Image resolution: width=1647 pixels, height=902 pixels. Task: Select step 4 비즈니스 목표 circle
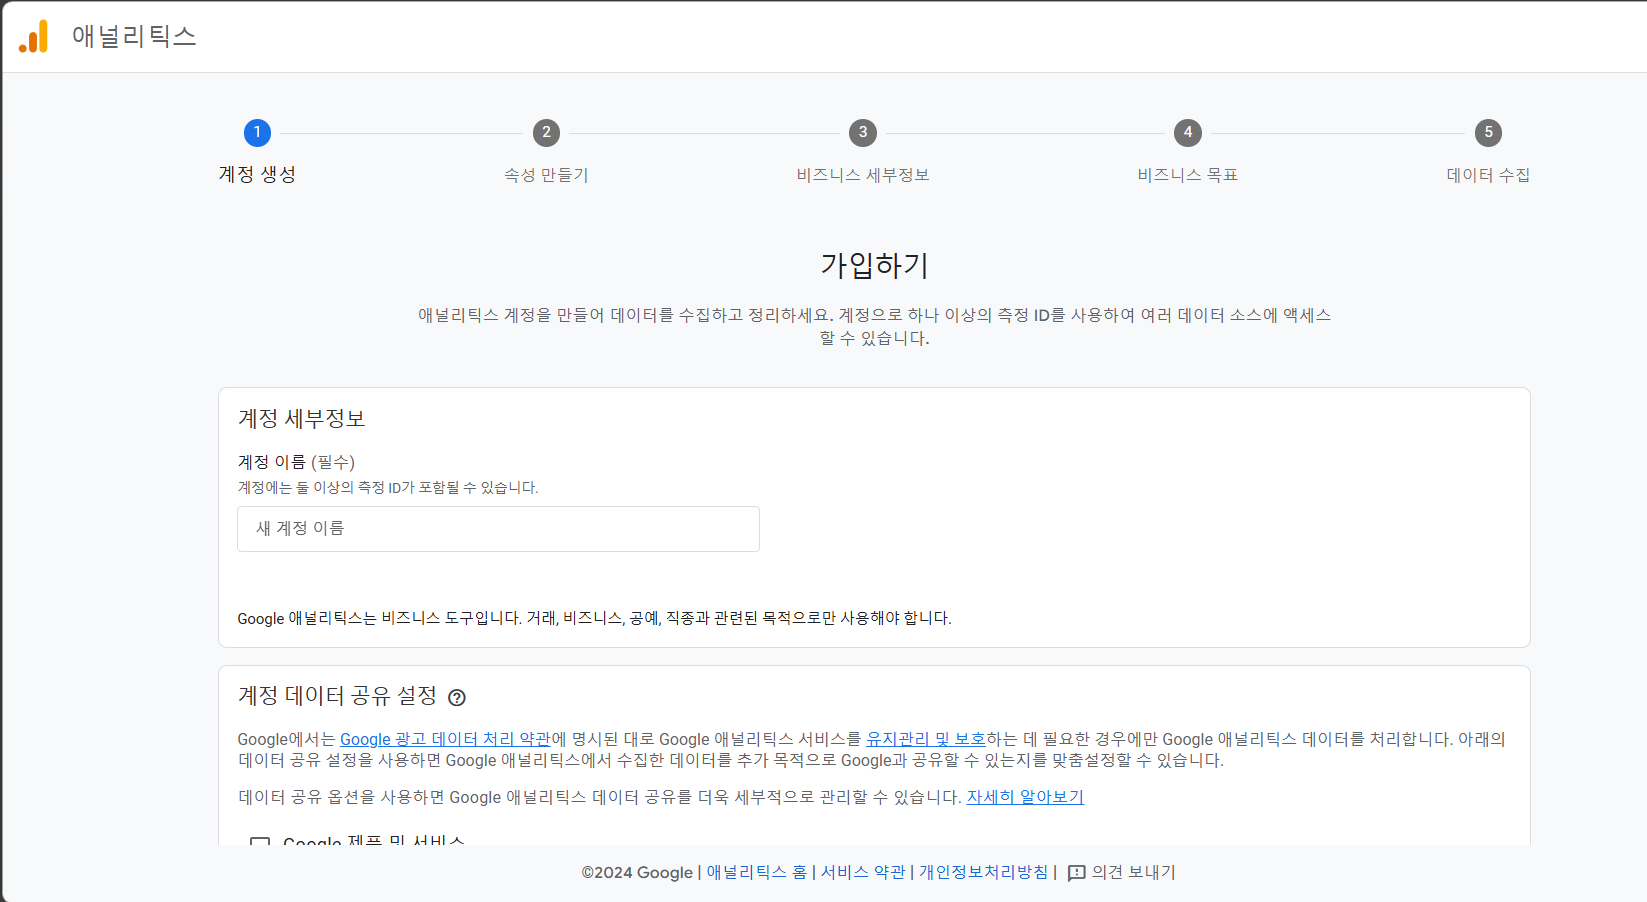pyautogui.click(x=1188, y=132)
